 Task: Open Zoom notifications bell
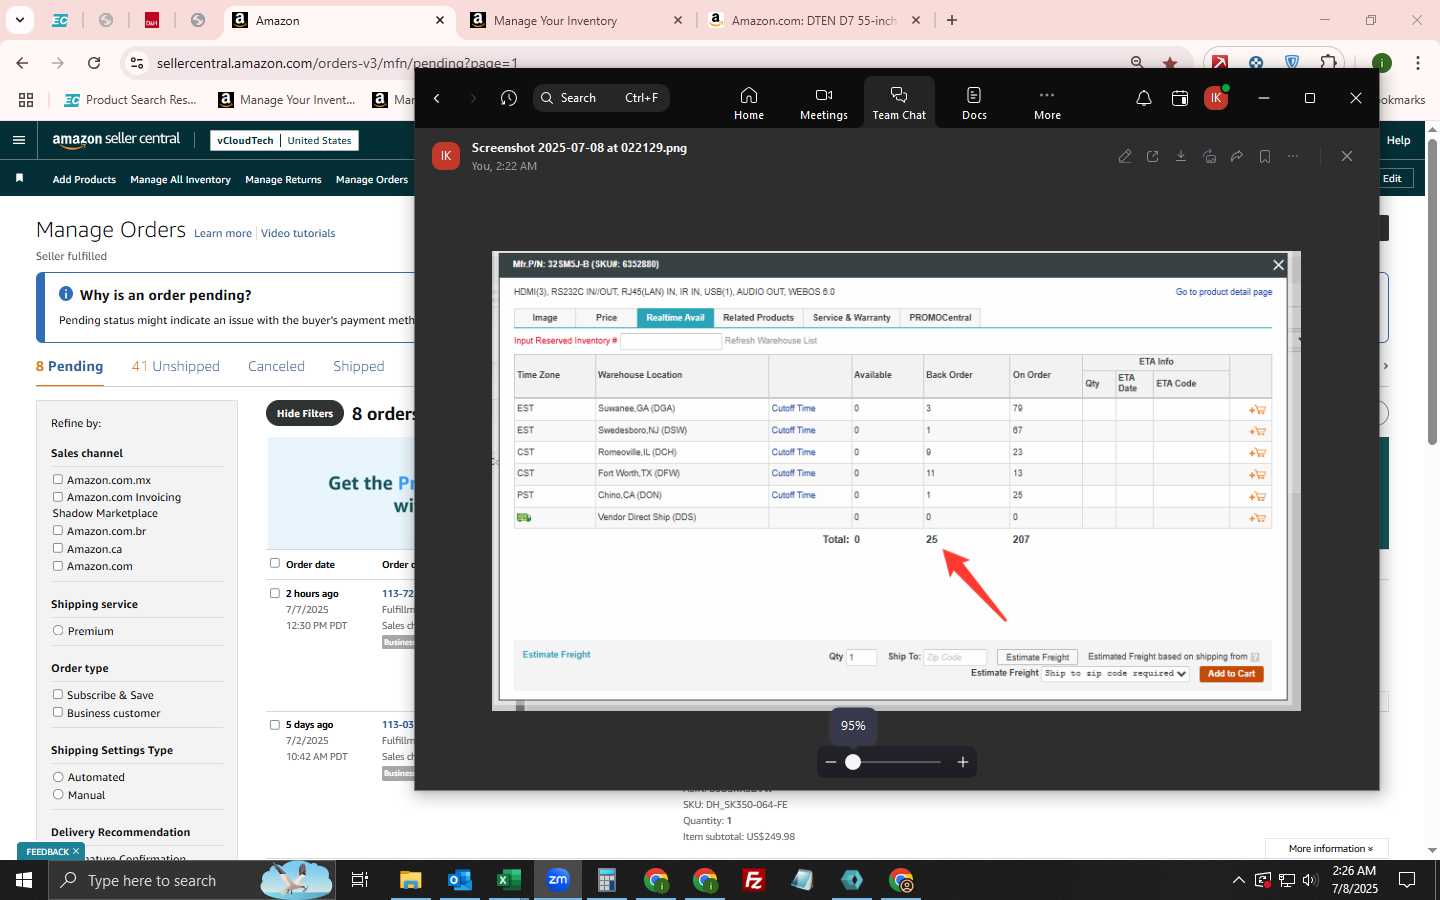[x=1144, y=98]
